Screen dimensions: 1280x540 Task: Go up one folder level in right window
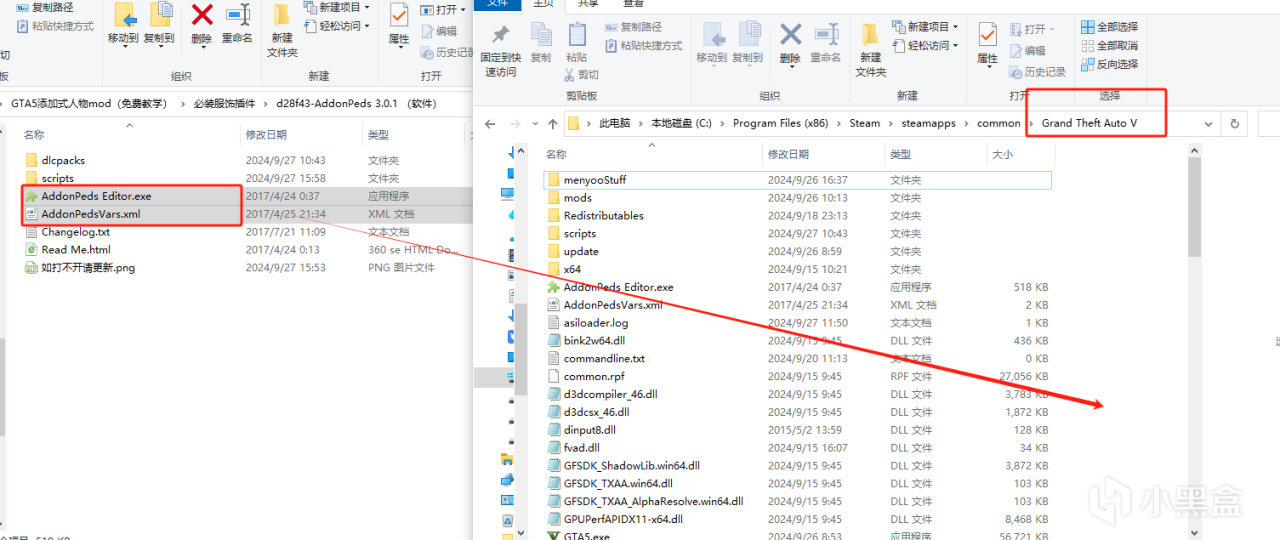553,124
